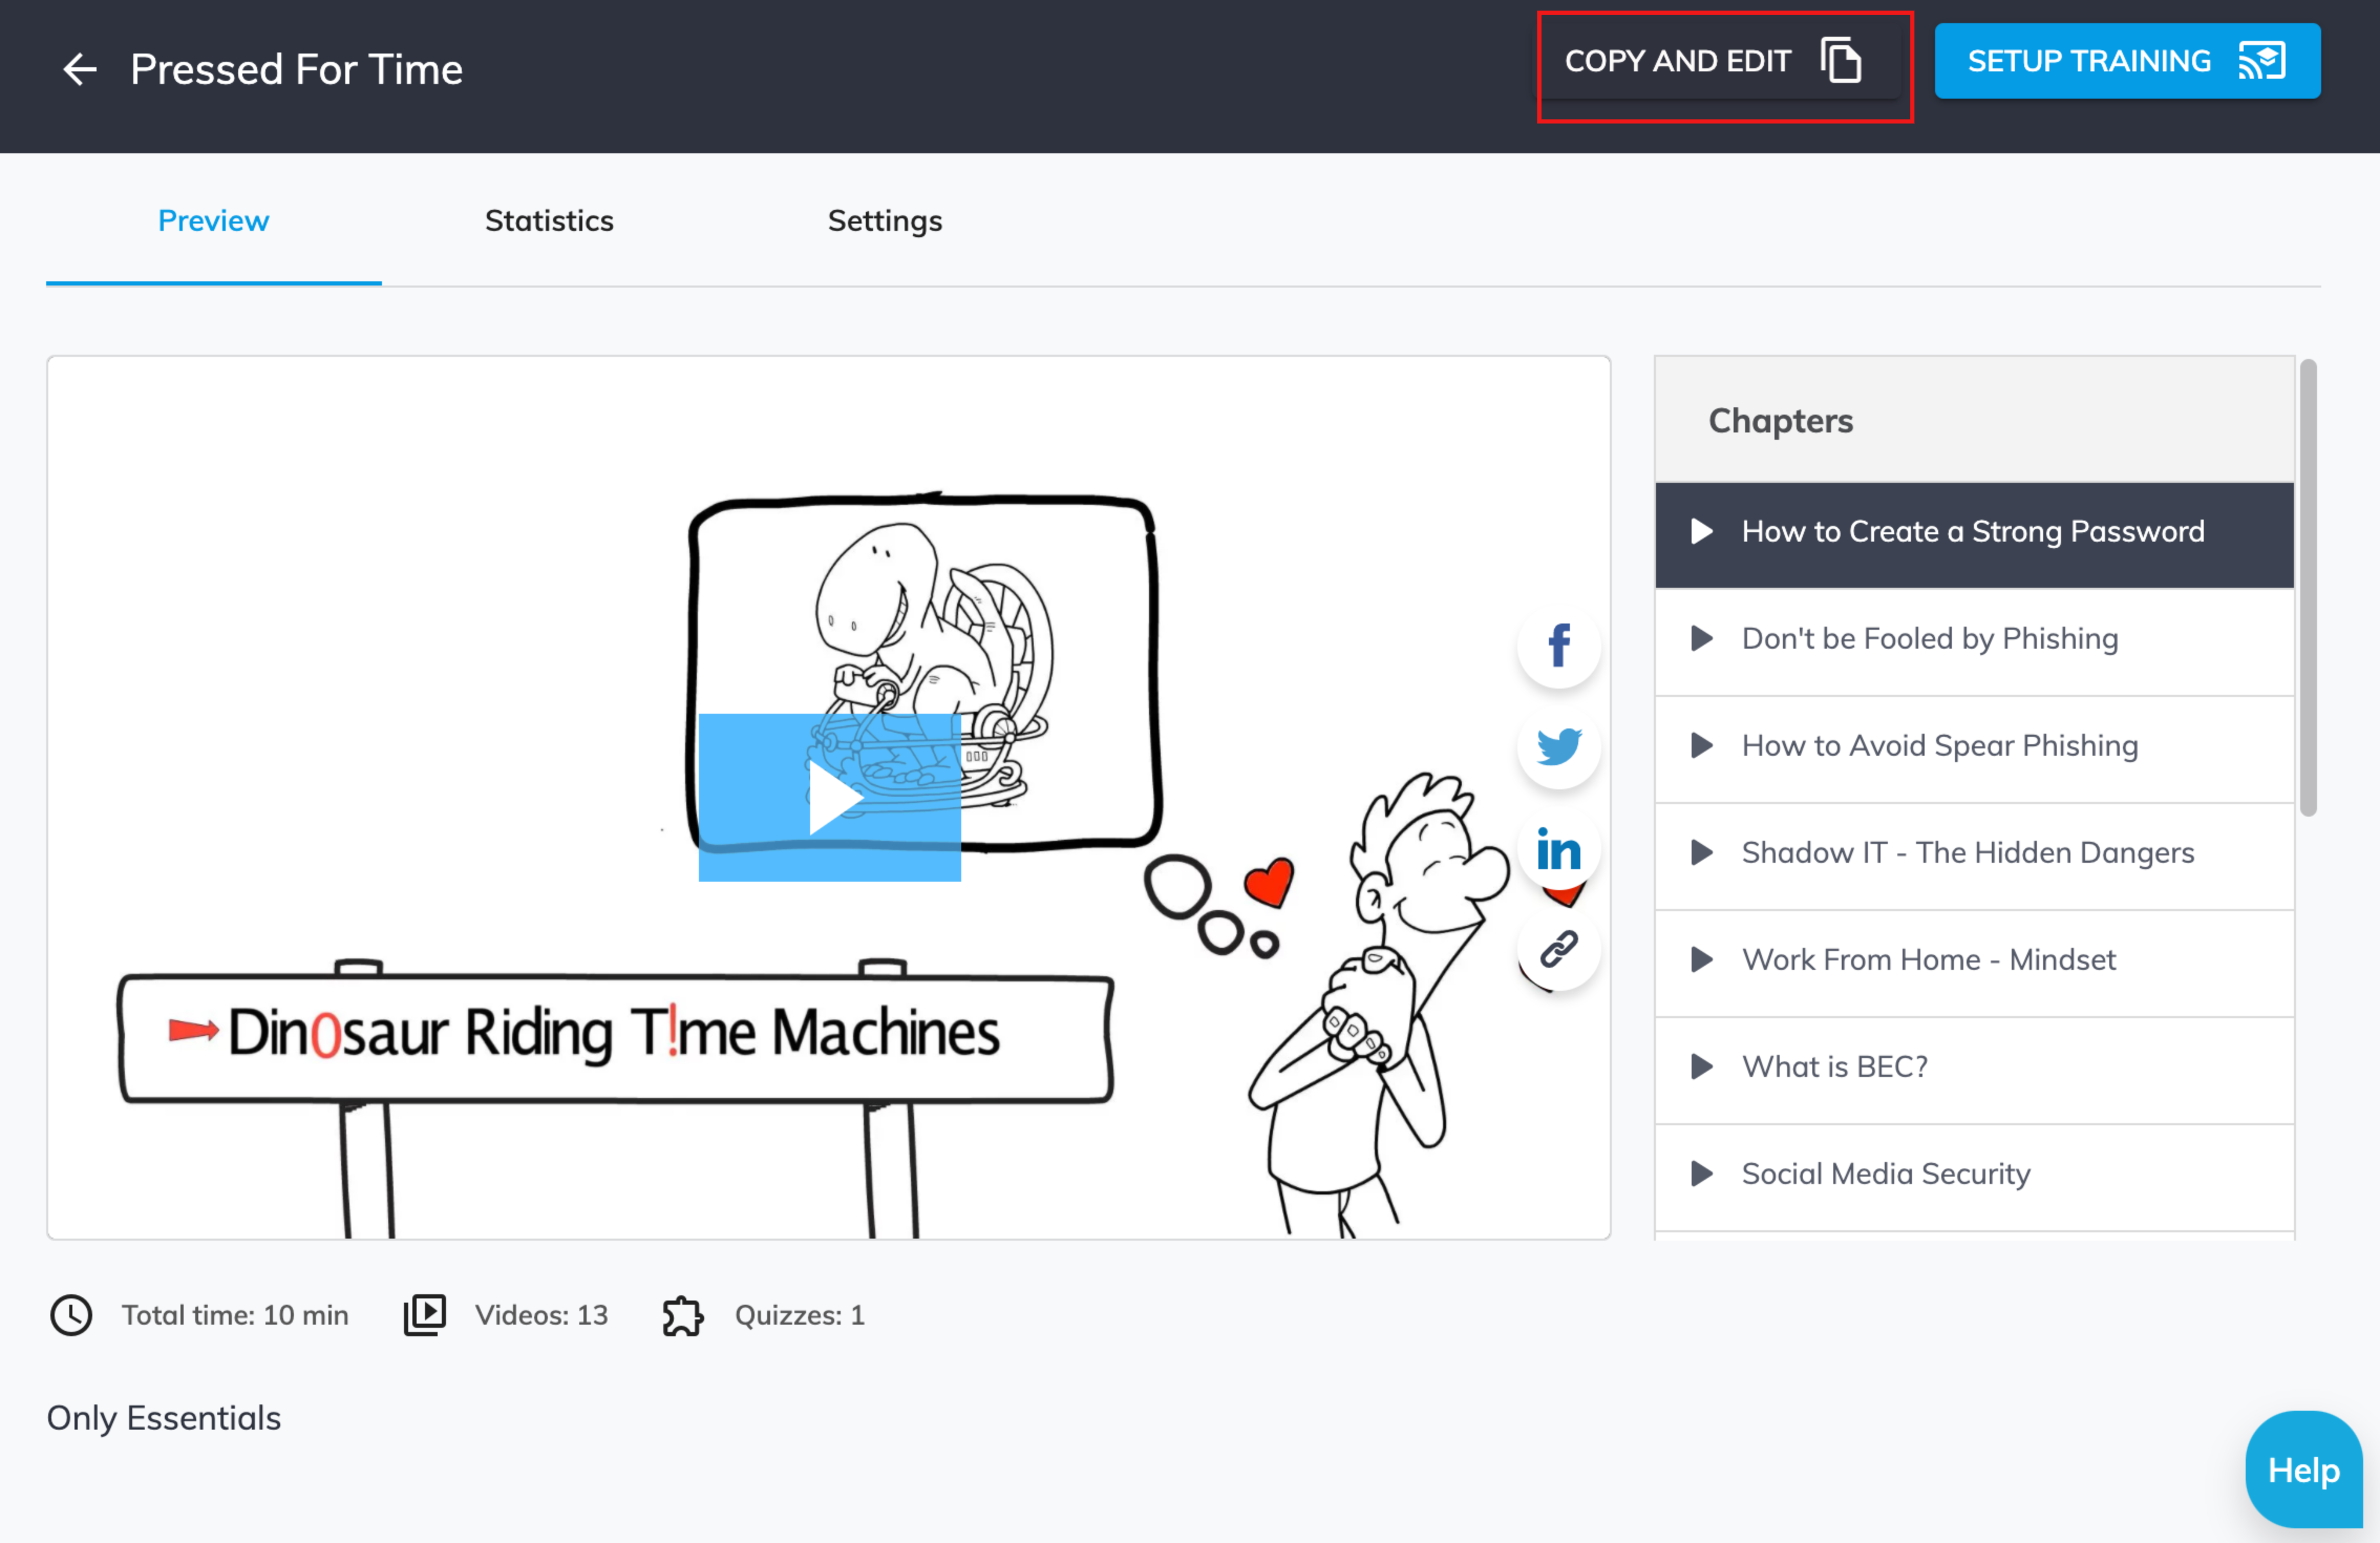This screenshot has width=2380, height=1543.
Task: Click the Chapters list scrollbar
Action: pos(2308,587)
